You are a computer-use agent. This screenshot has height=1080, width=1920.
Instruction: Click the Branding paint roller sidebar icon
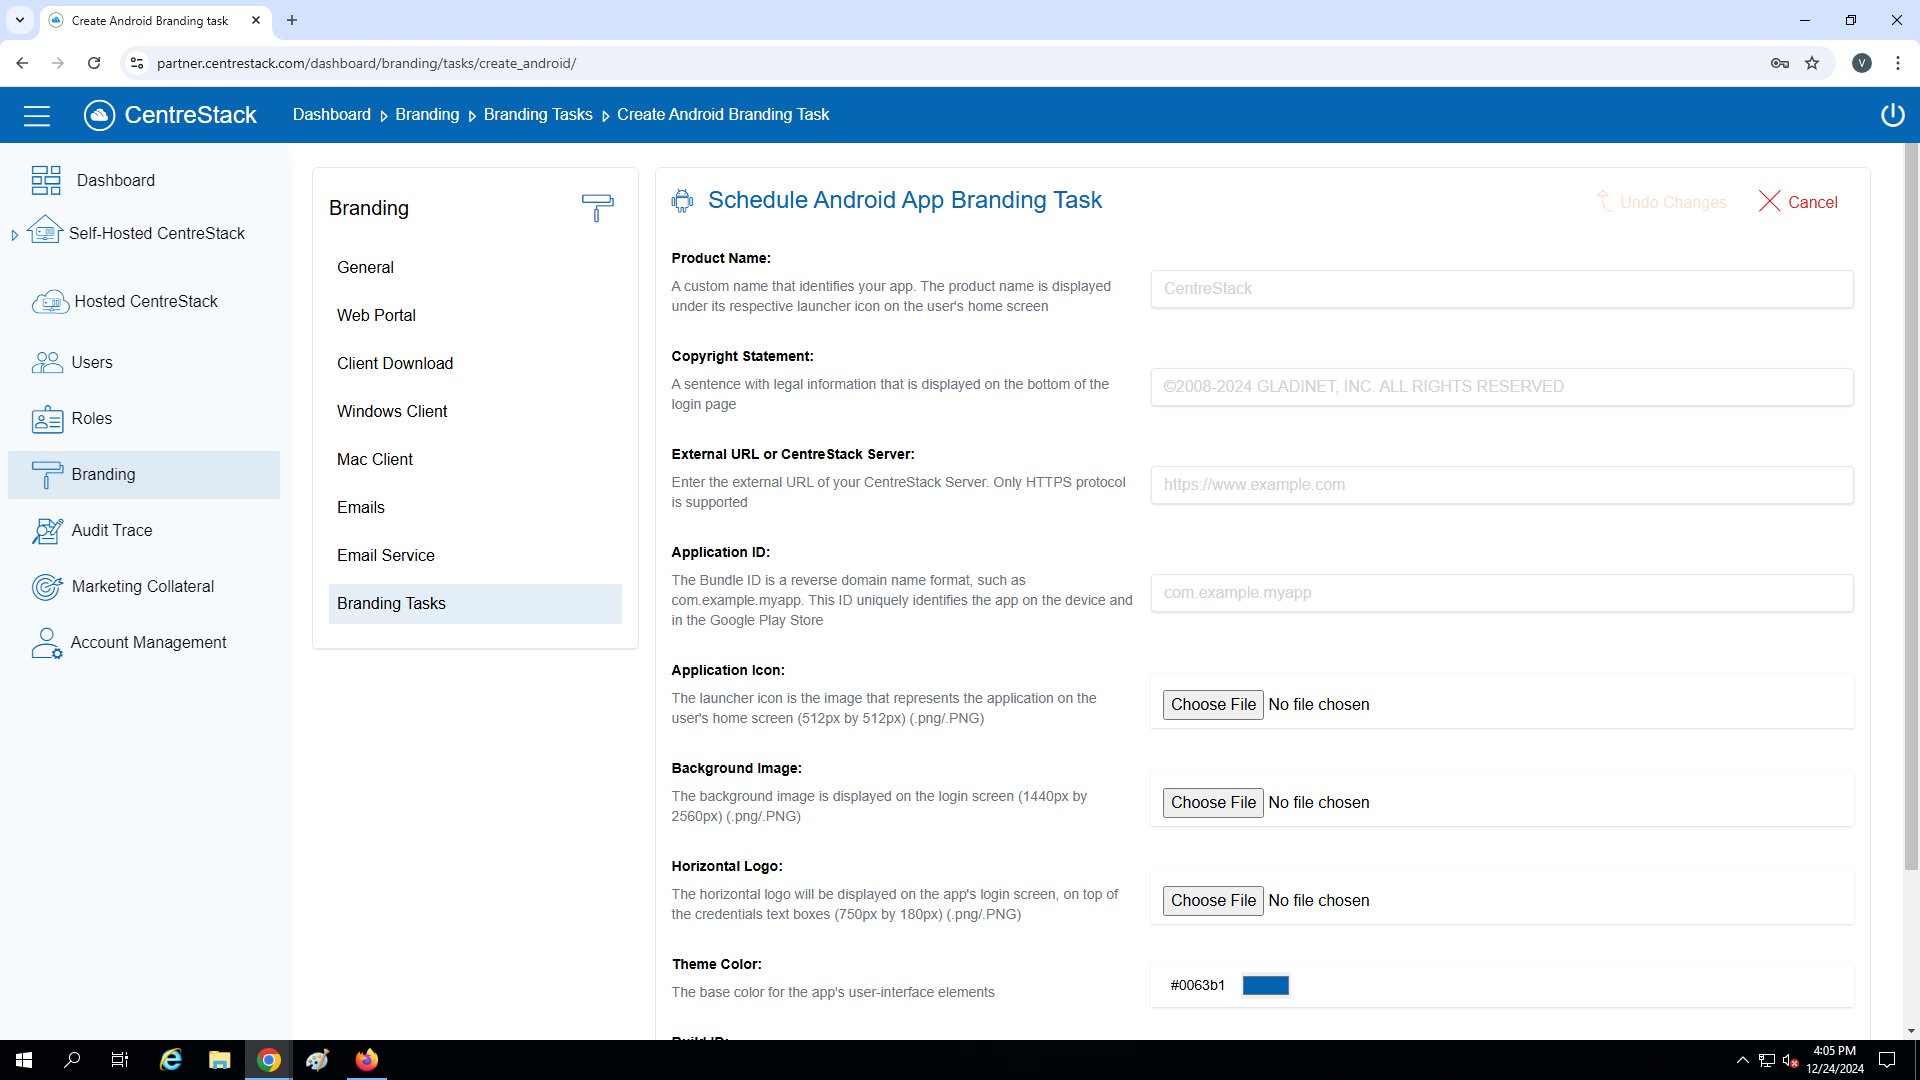[47, 475]
